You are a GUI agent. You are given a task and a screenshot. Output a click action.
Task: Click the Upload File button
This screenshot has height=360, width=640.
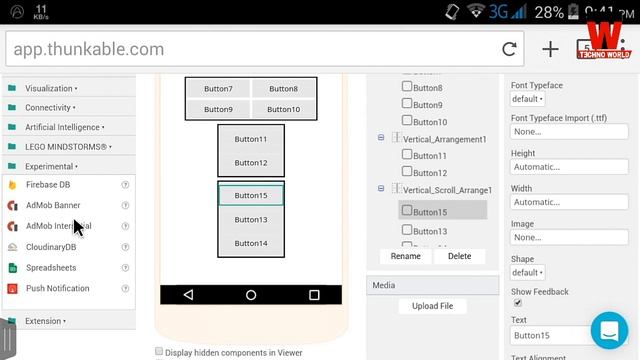pyautogui.click(x=432, y=306)
